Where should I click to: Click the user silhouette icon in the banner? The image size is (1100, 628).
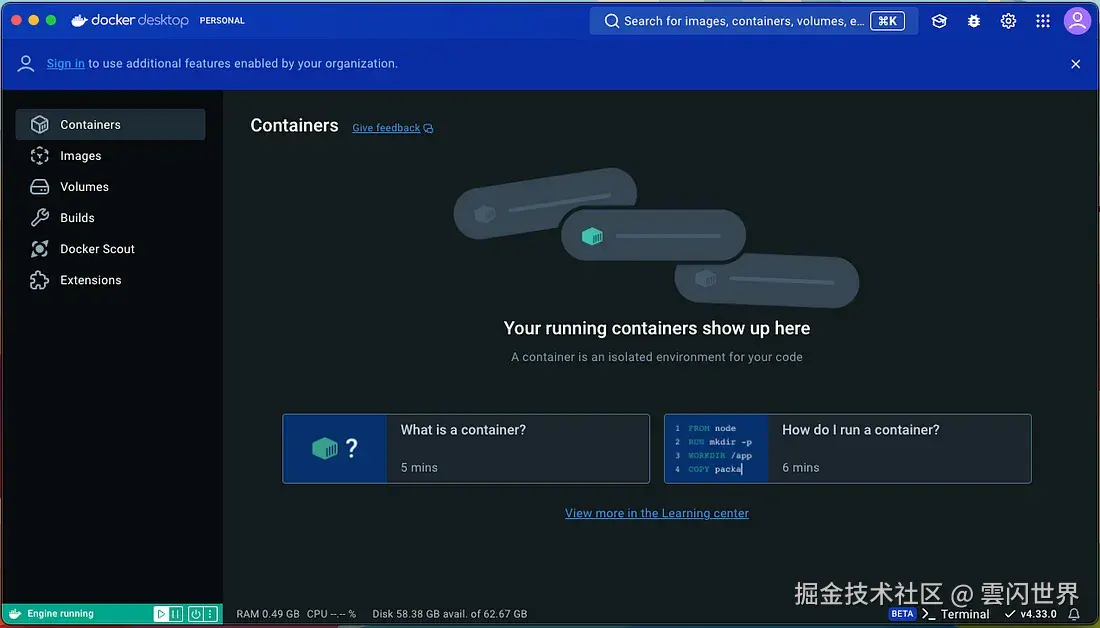(26, 63)
